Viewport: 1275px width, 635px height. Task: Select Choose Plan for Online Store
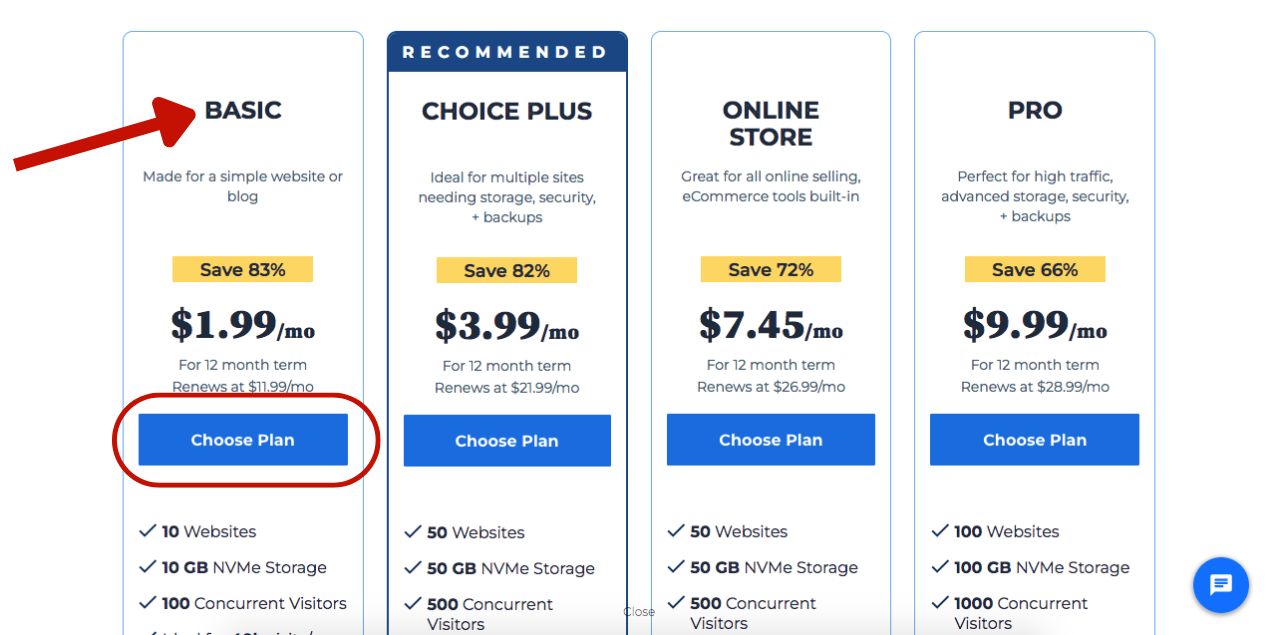[771, 440]
